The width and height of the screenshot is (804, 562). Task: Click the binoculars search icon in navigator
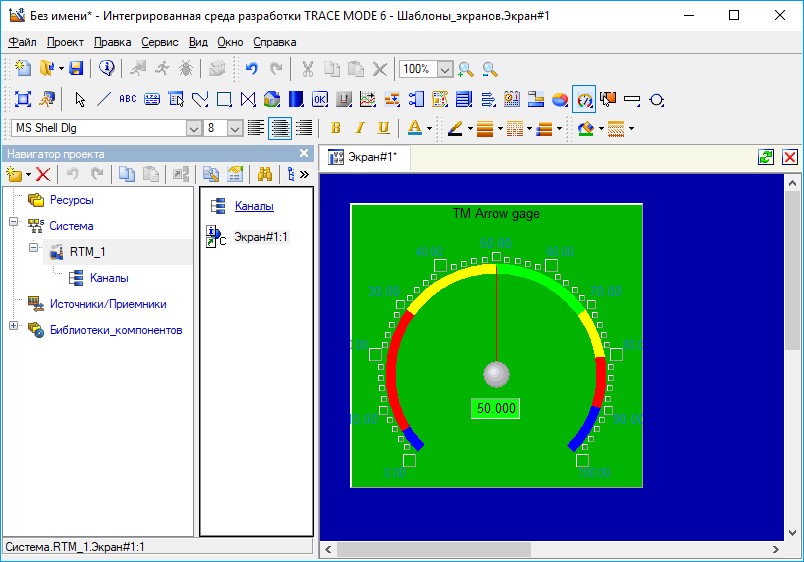[265, 173]
